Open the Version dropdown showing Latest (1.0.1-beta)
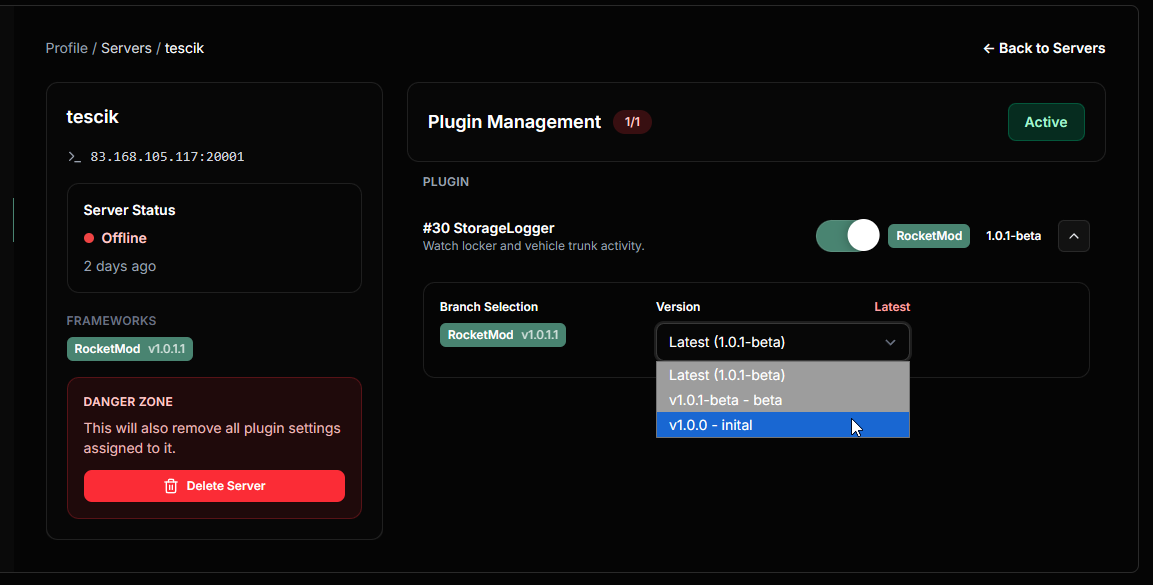This screenshot has width=1153, height=585. click(x=782, y=342)
